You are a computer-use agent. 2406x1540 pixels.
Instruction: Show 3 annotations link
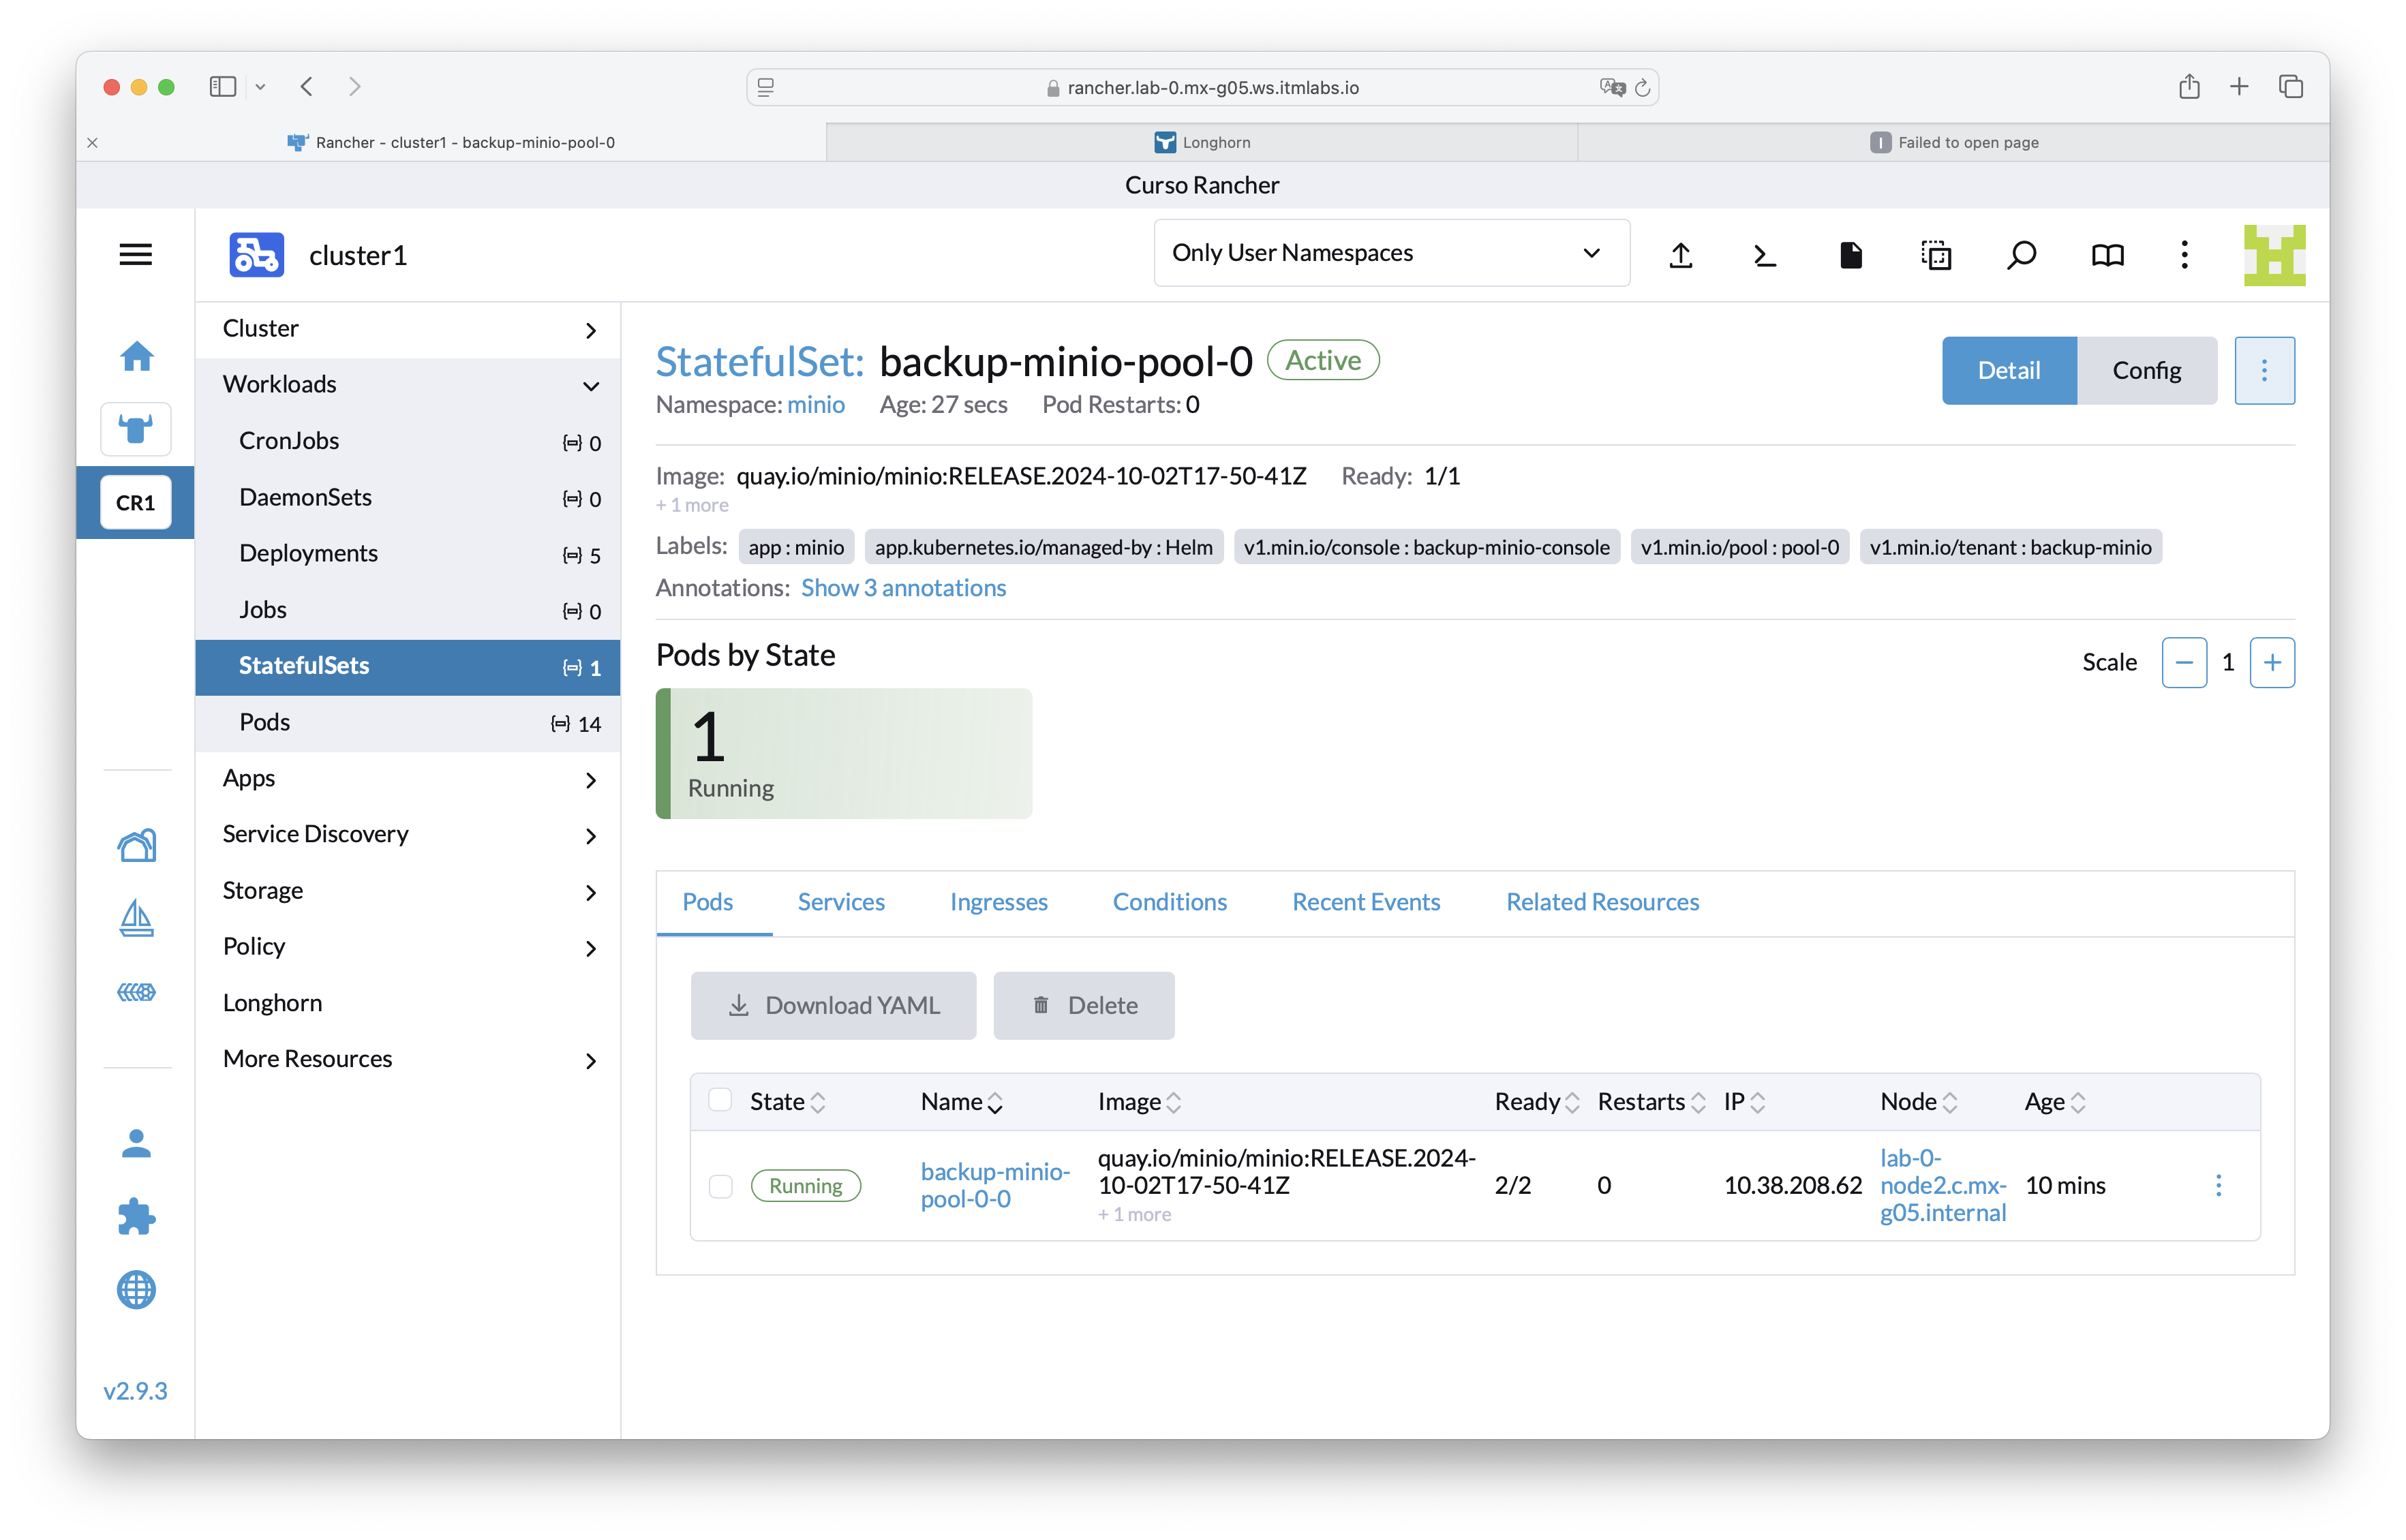point(903,588)
